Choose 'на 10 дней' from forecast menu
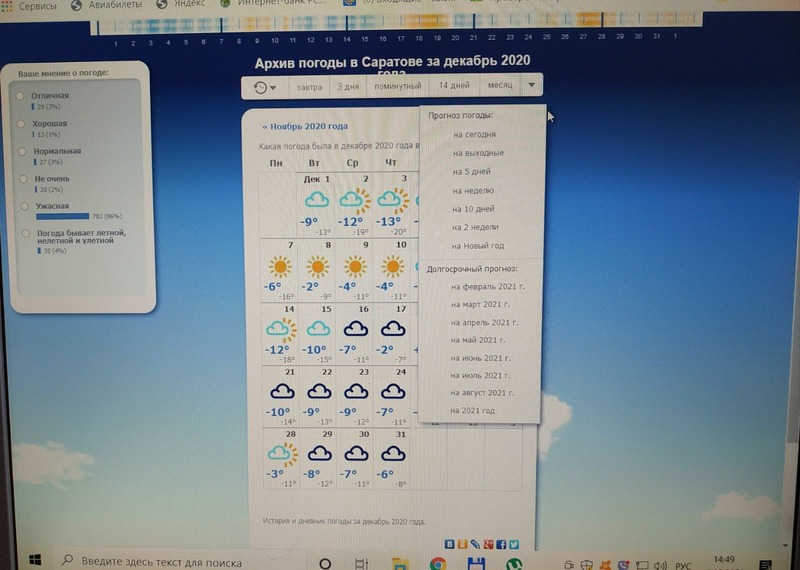The width and height of the screenshot is (800, 570). [473, 209]
